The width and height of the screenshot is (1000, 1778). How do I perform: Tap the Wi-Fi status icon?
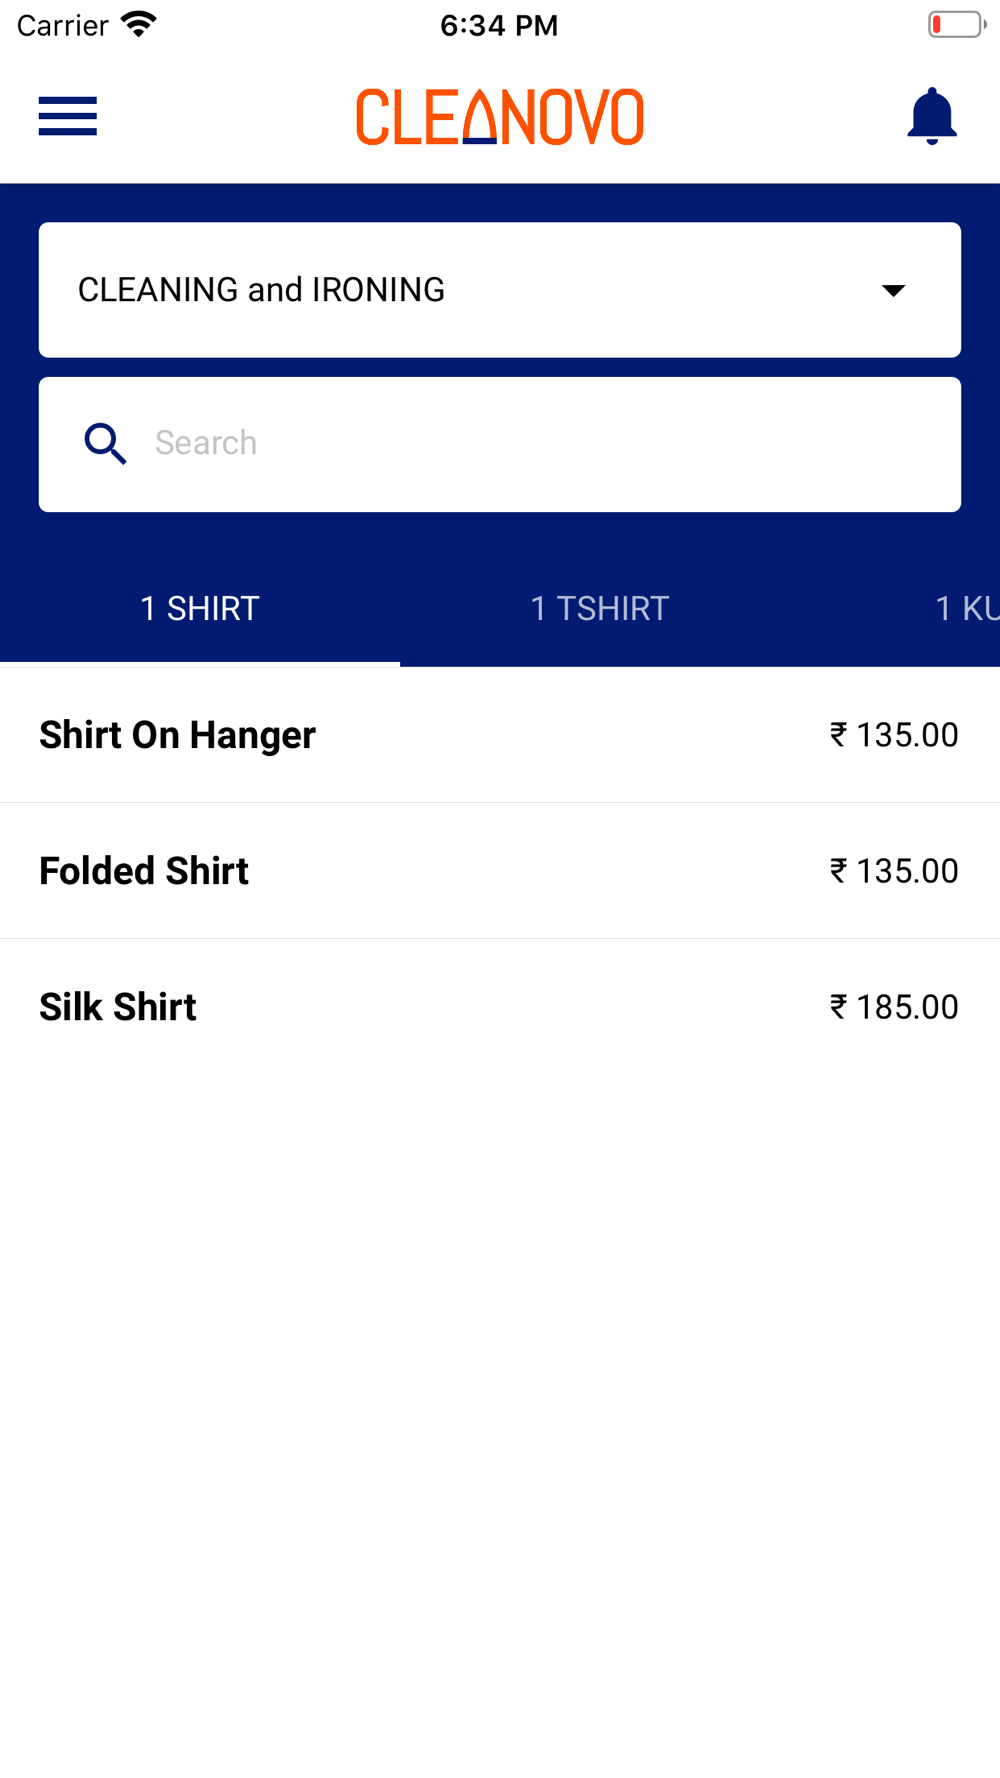(x=138, y=24)
